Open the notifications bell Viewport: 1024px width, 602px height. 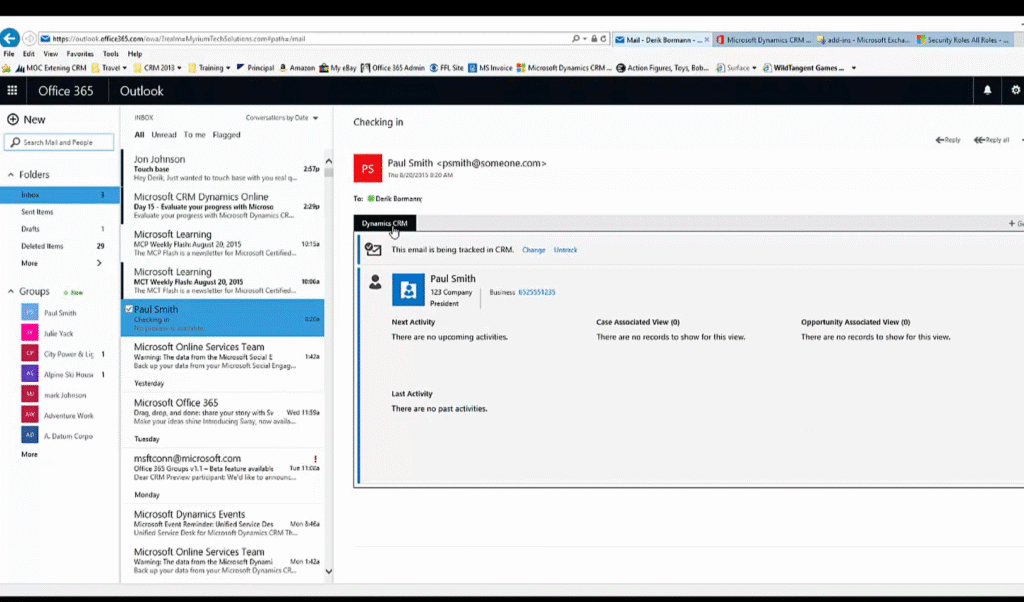coord(987,91)
